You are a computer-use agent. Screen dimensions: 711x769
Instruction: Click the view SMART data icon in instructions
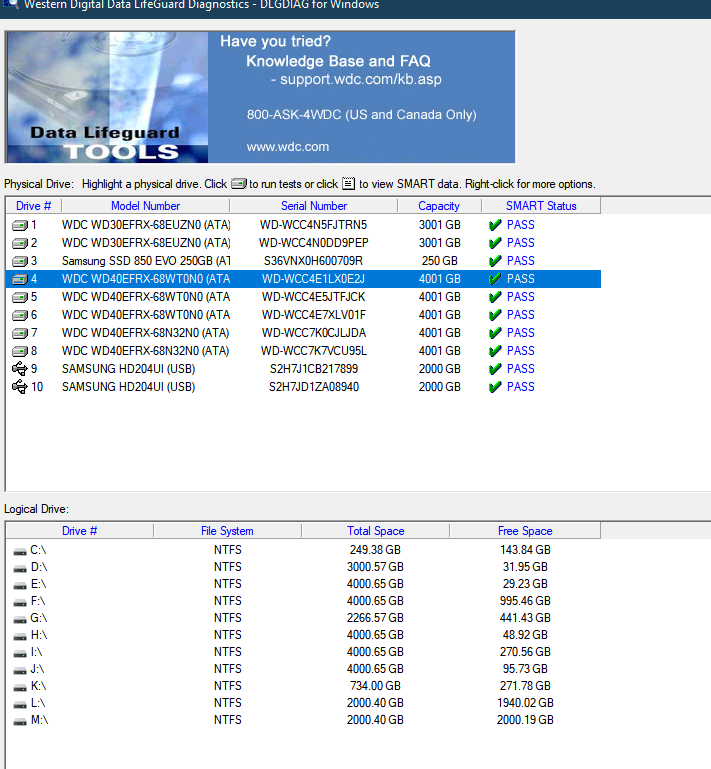348,183
